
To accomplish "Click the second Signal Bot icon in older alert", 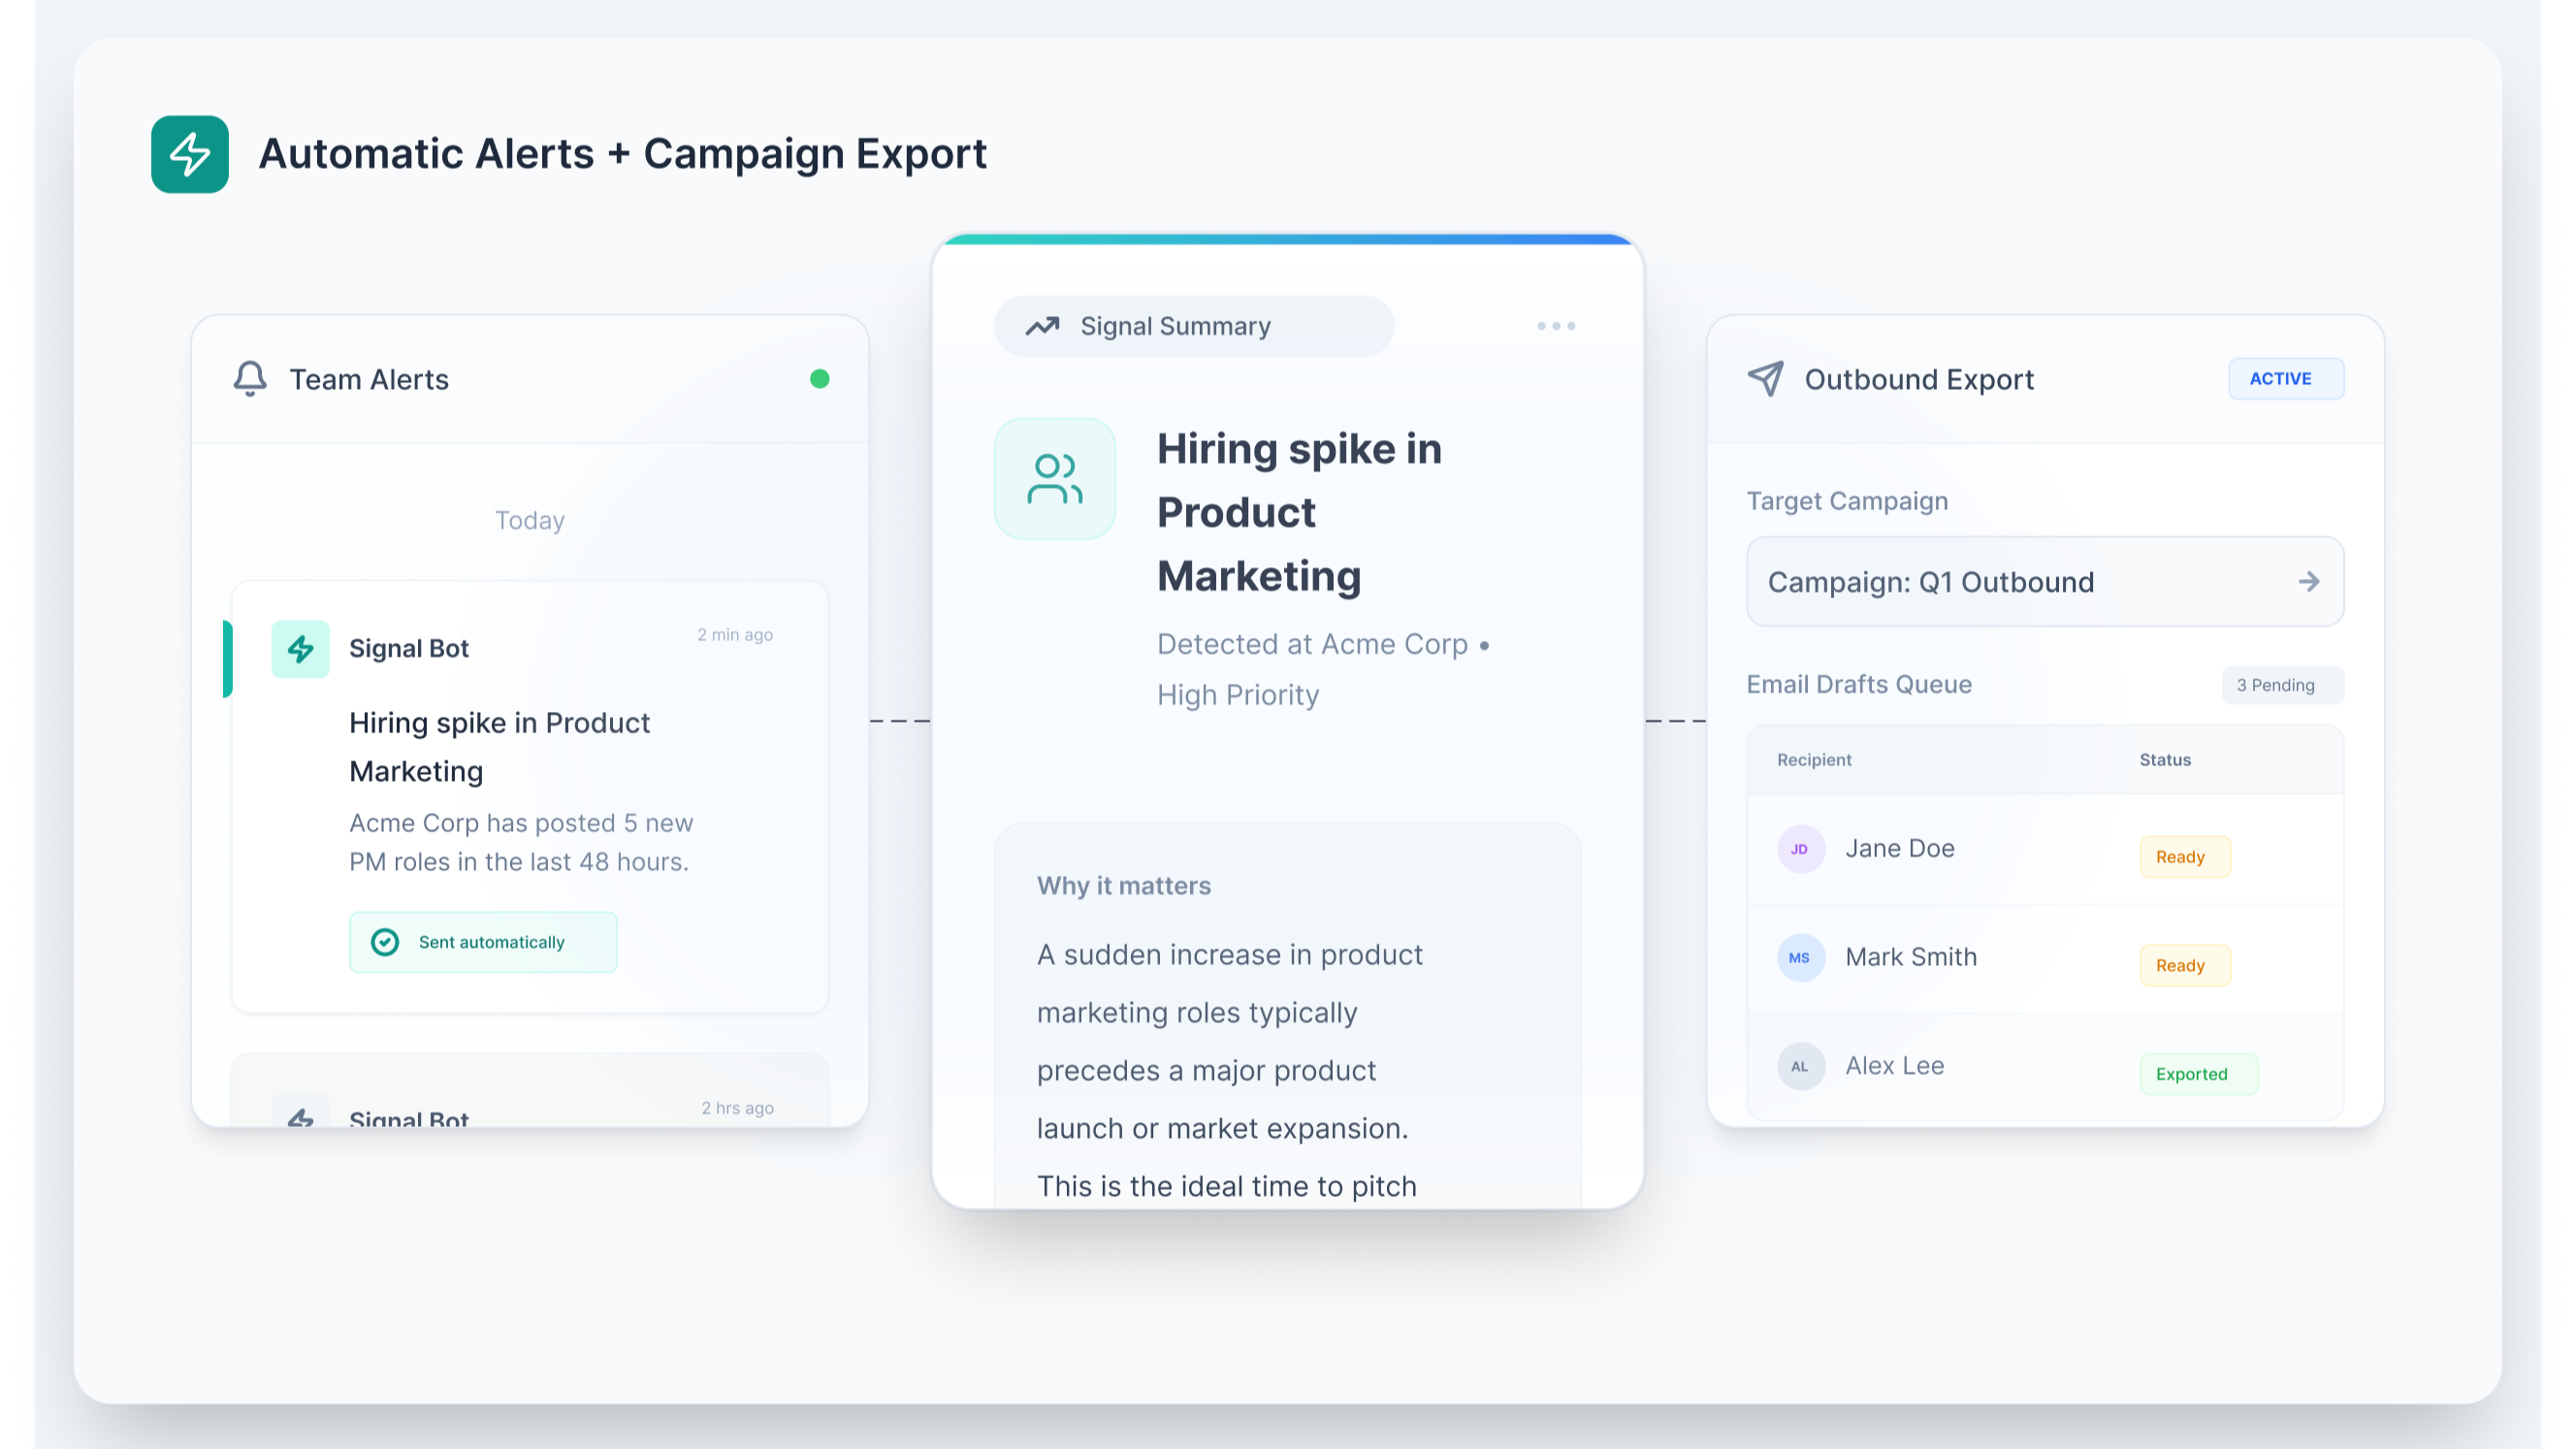I will [301, 1116].
